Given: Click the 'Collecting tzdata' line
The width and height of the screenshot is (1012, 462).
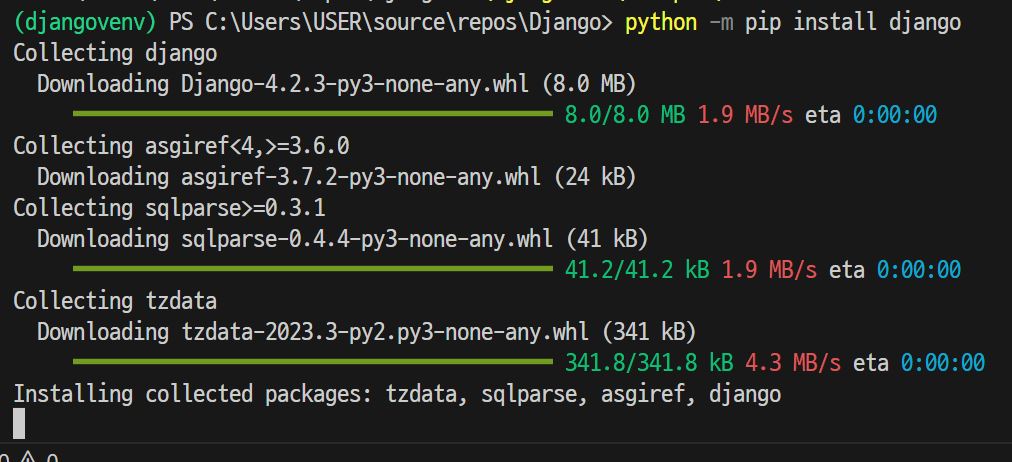Looking at the screenshot, I should (x=115, y=301).
